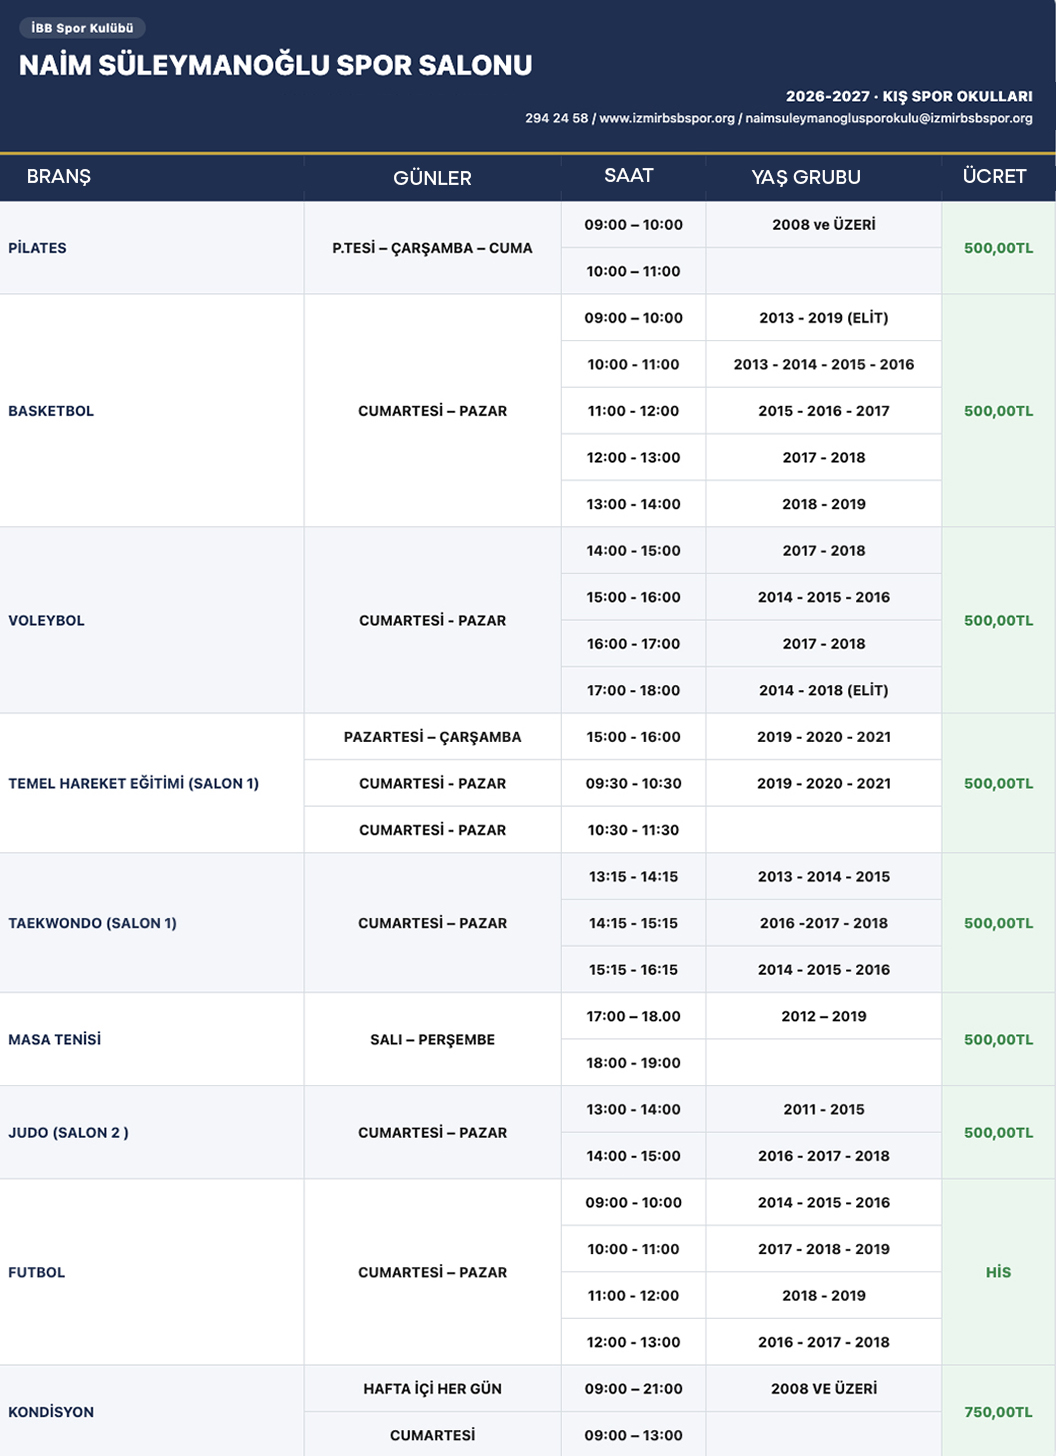Click the FUTBOL HİS fee cell
Screen dimensions: 1056x1456
(999, 1272)
